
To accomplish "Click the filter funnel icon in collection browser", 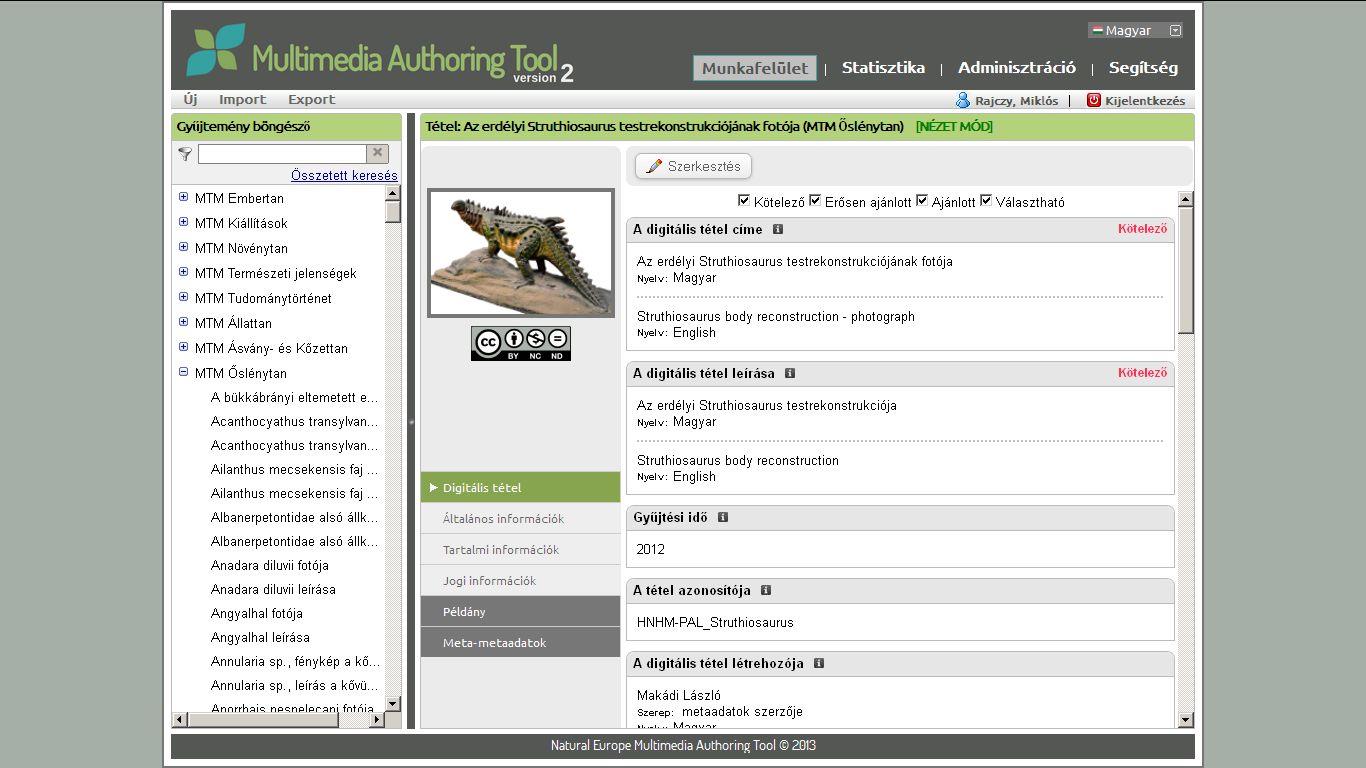I will pos(185,154).
